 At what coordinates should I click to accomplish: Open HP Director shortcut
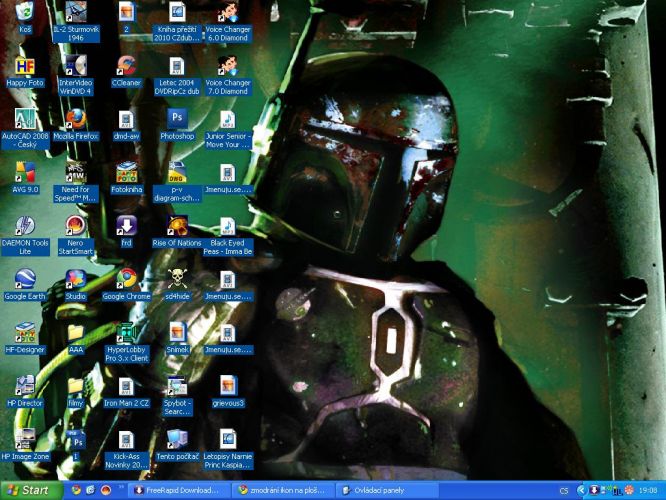[25, 392]
